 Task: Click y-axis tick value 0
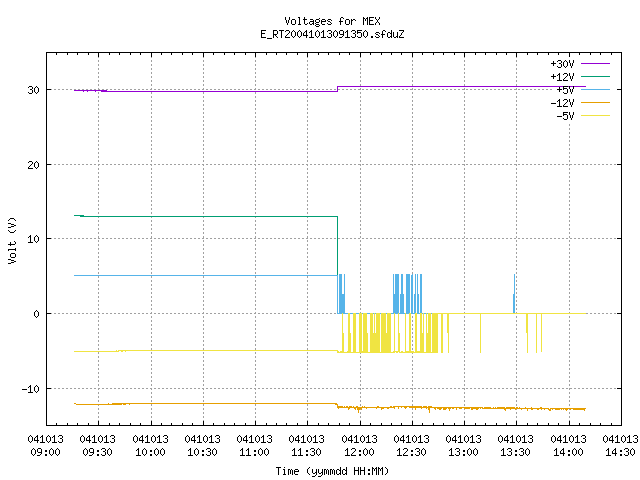37,314
